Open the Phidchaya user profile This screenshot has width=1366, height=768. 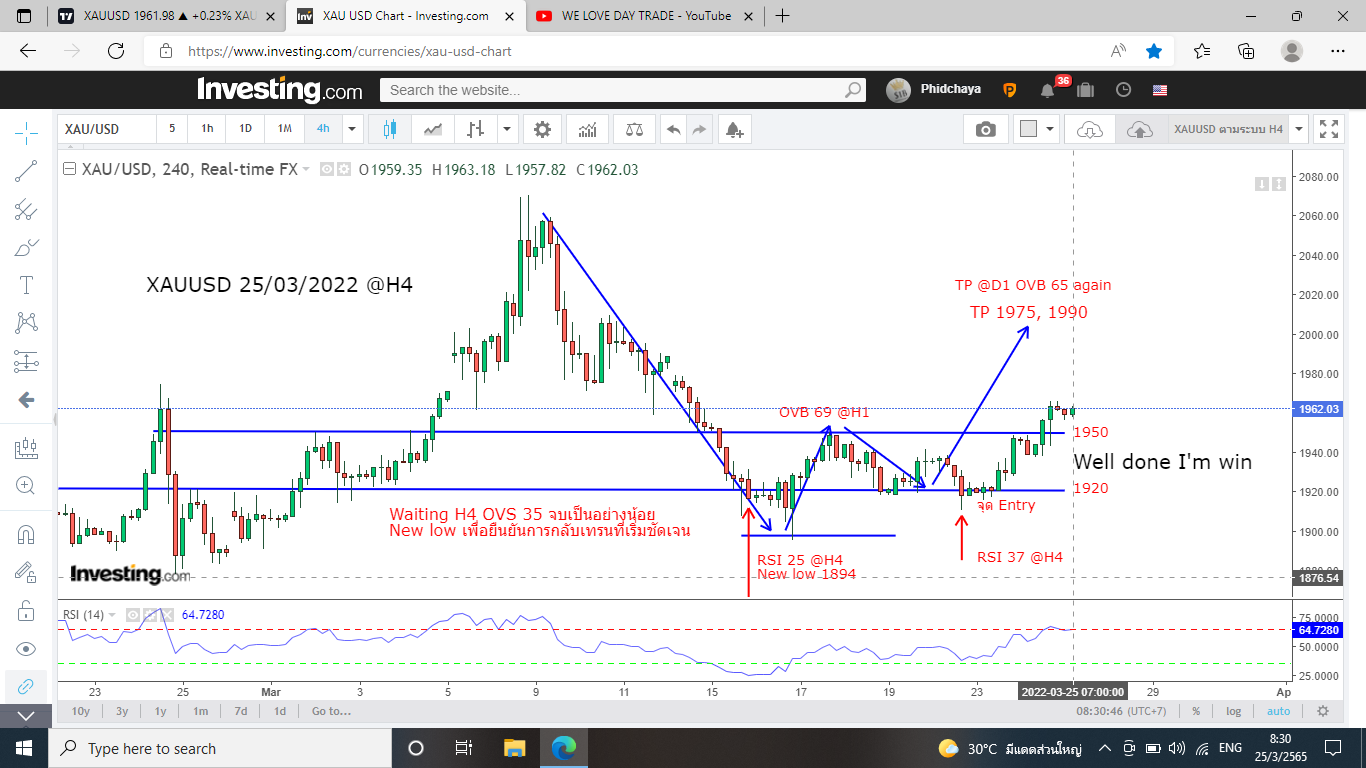coord(934,89)
